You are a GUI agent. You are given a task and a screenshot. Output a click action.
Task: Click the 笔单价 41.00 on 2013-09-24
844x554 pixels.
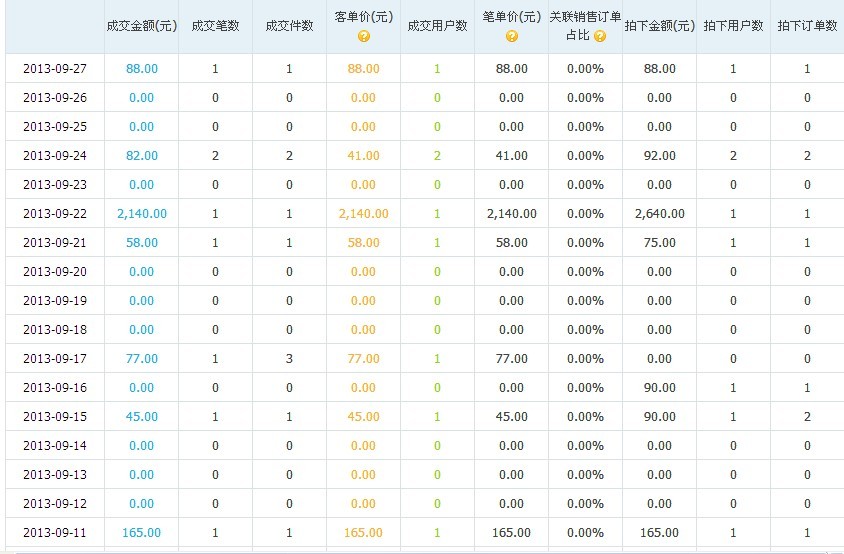[512, 156]
